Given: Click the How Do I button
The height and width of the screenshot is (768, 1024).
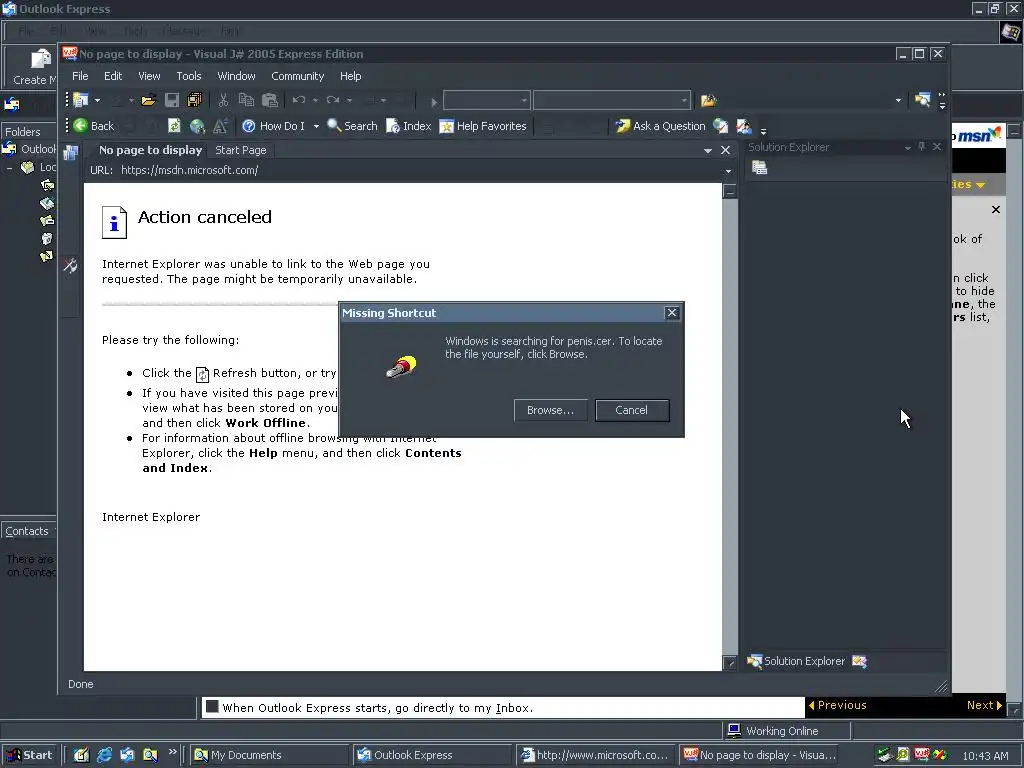Looking at the screenshot, I should coord(274,126).
